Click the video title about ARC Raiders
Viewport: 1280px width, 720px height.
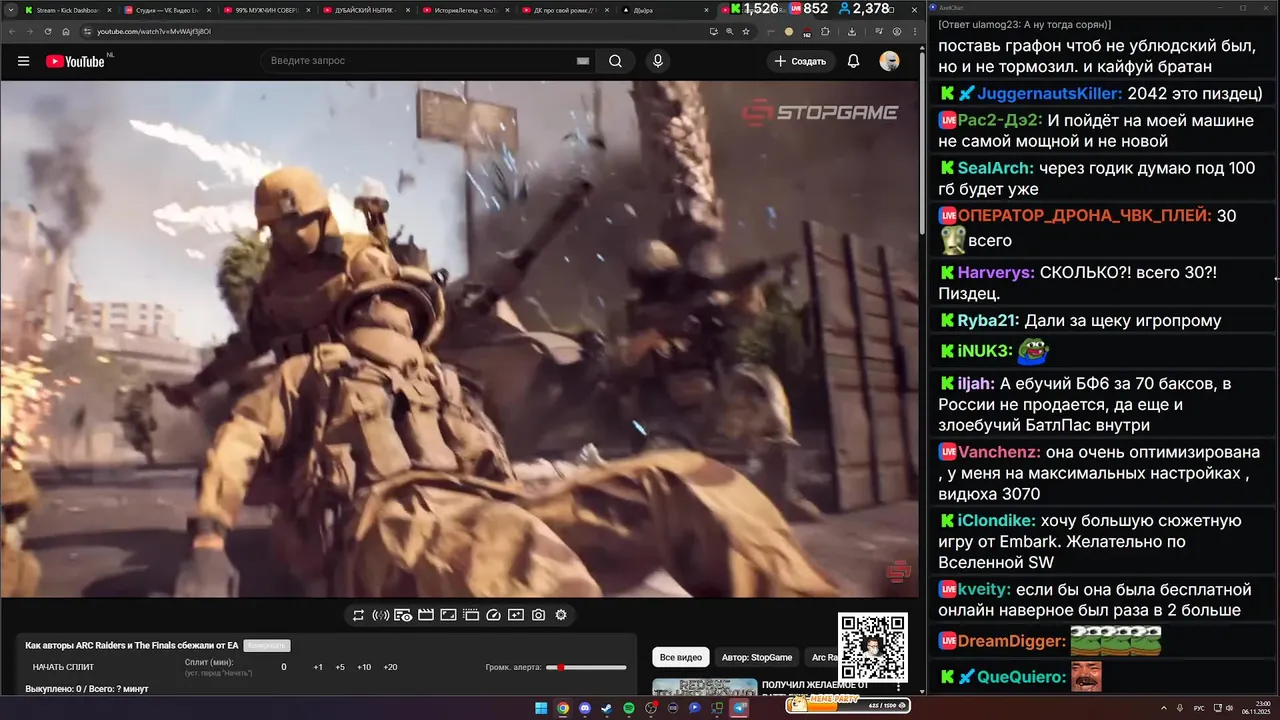[x=132, y=646]
